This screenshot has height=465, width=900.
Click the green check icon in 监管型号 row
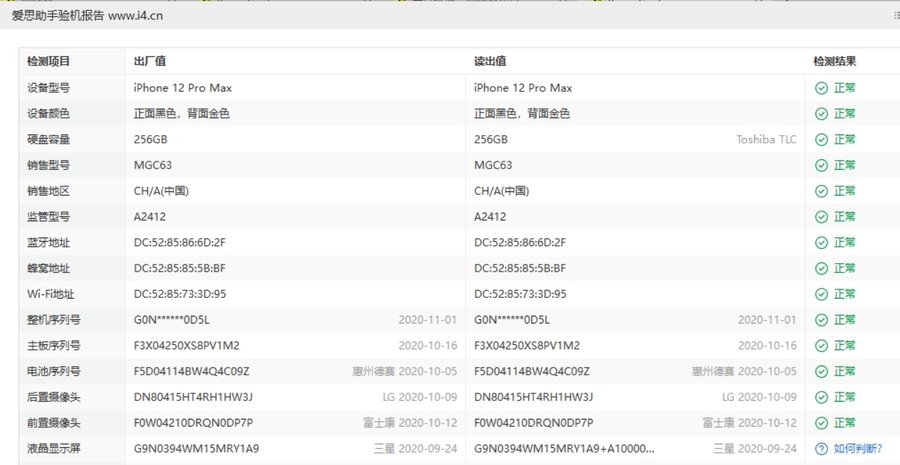tap(821, 216)
